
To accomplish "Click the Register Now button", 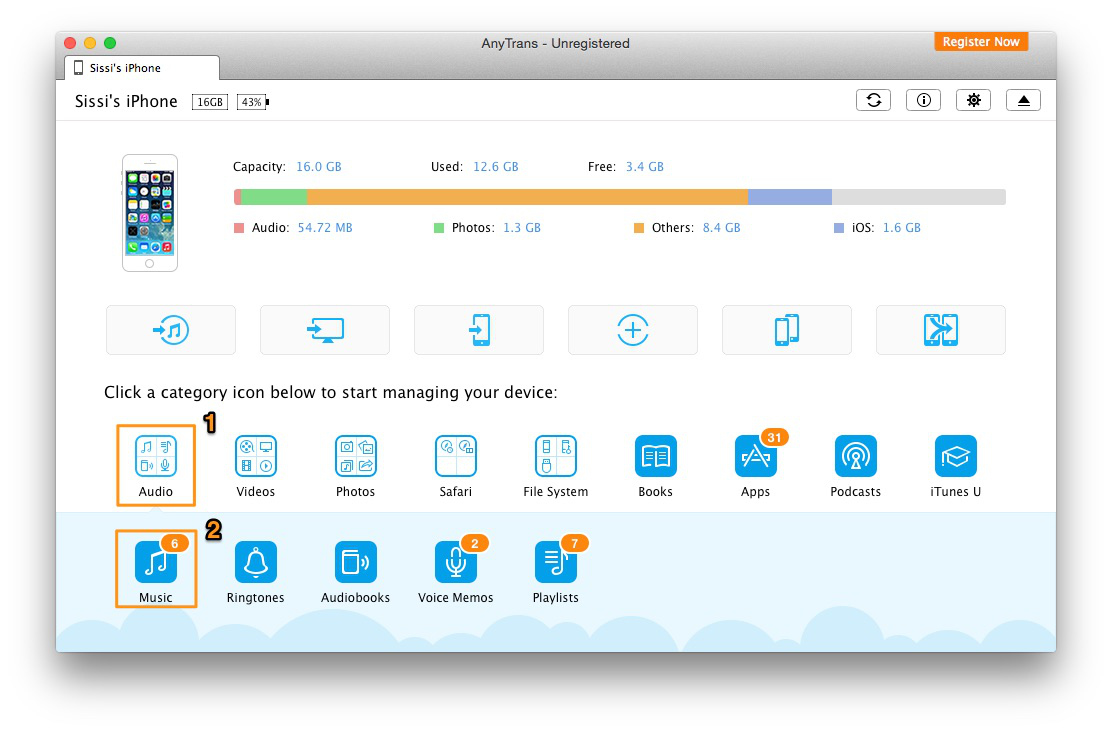I will point(981,42).
